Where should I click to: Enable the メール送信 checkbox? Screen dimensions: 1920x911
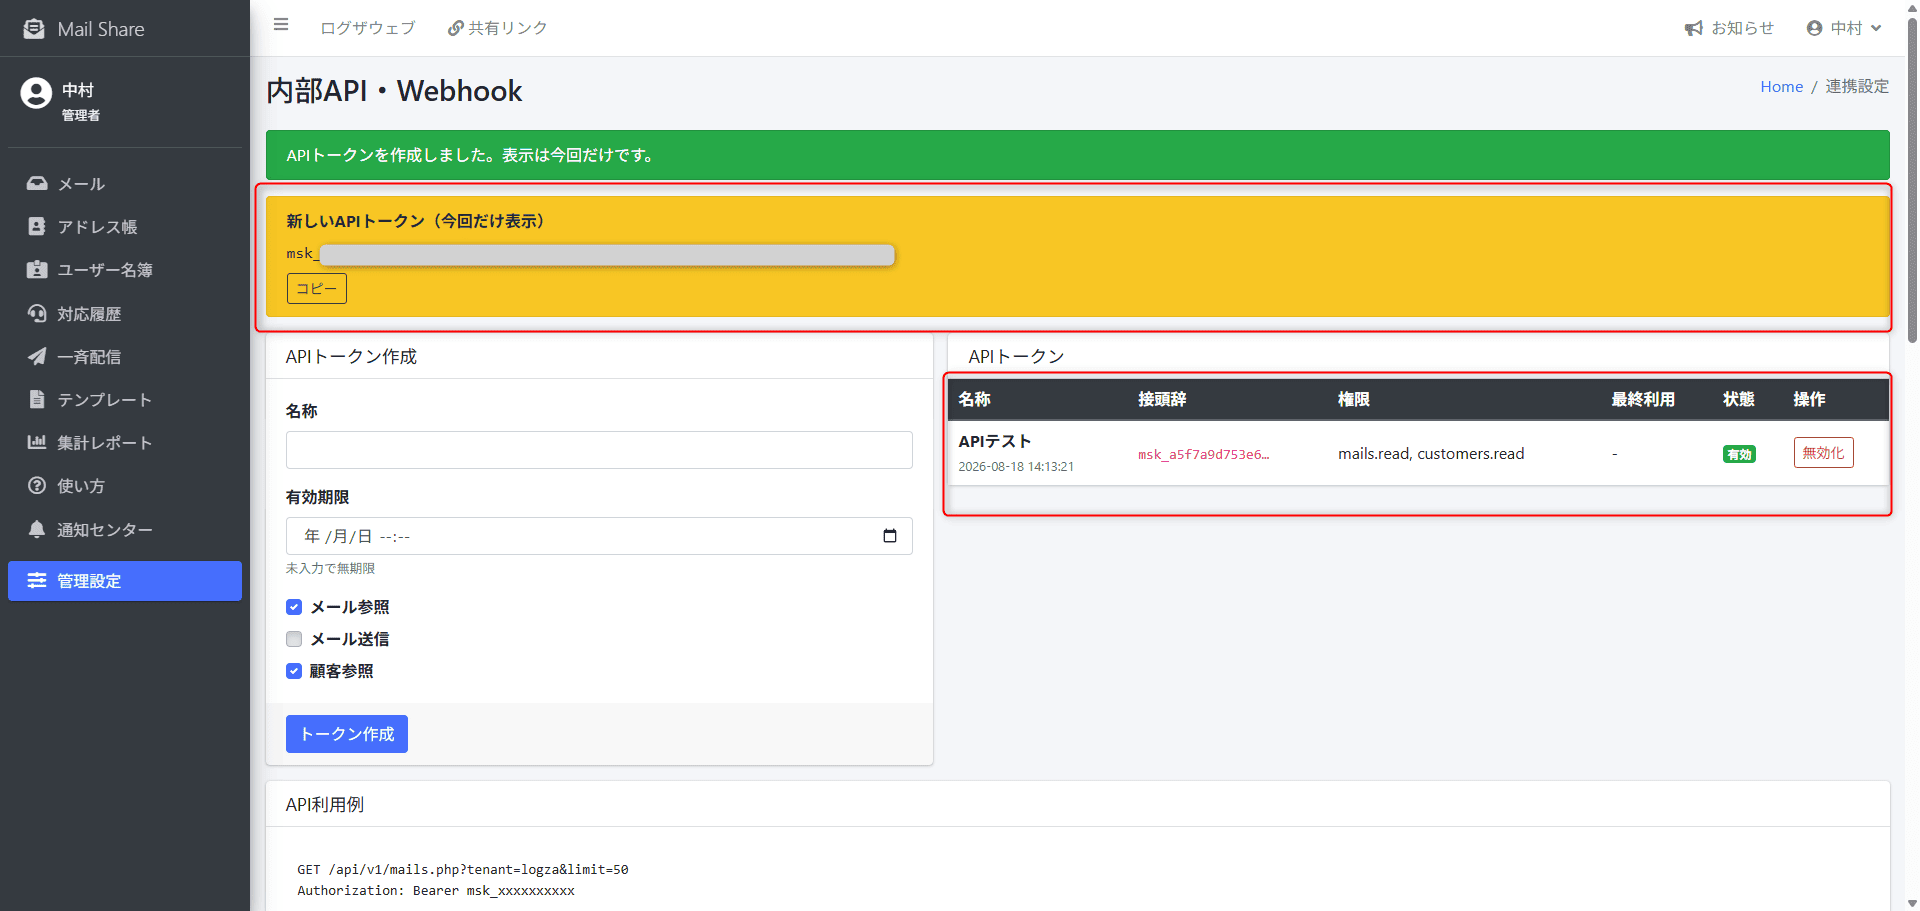pyautogui.click(x=294, y=639)
